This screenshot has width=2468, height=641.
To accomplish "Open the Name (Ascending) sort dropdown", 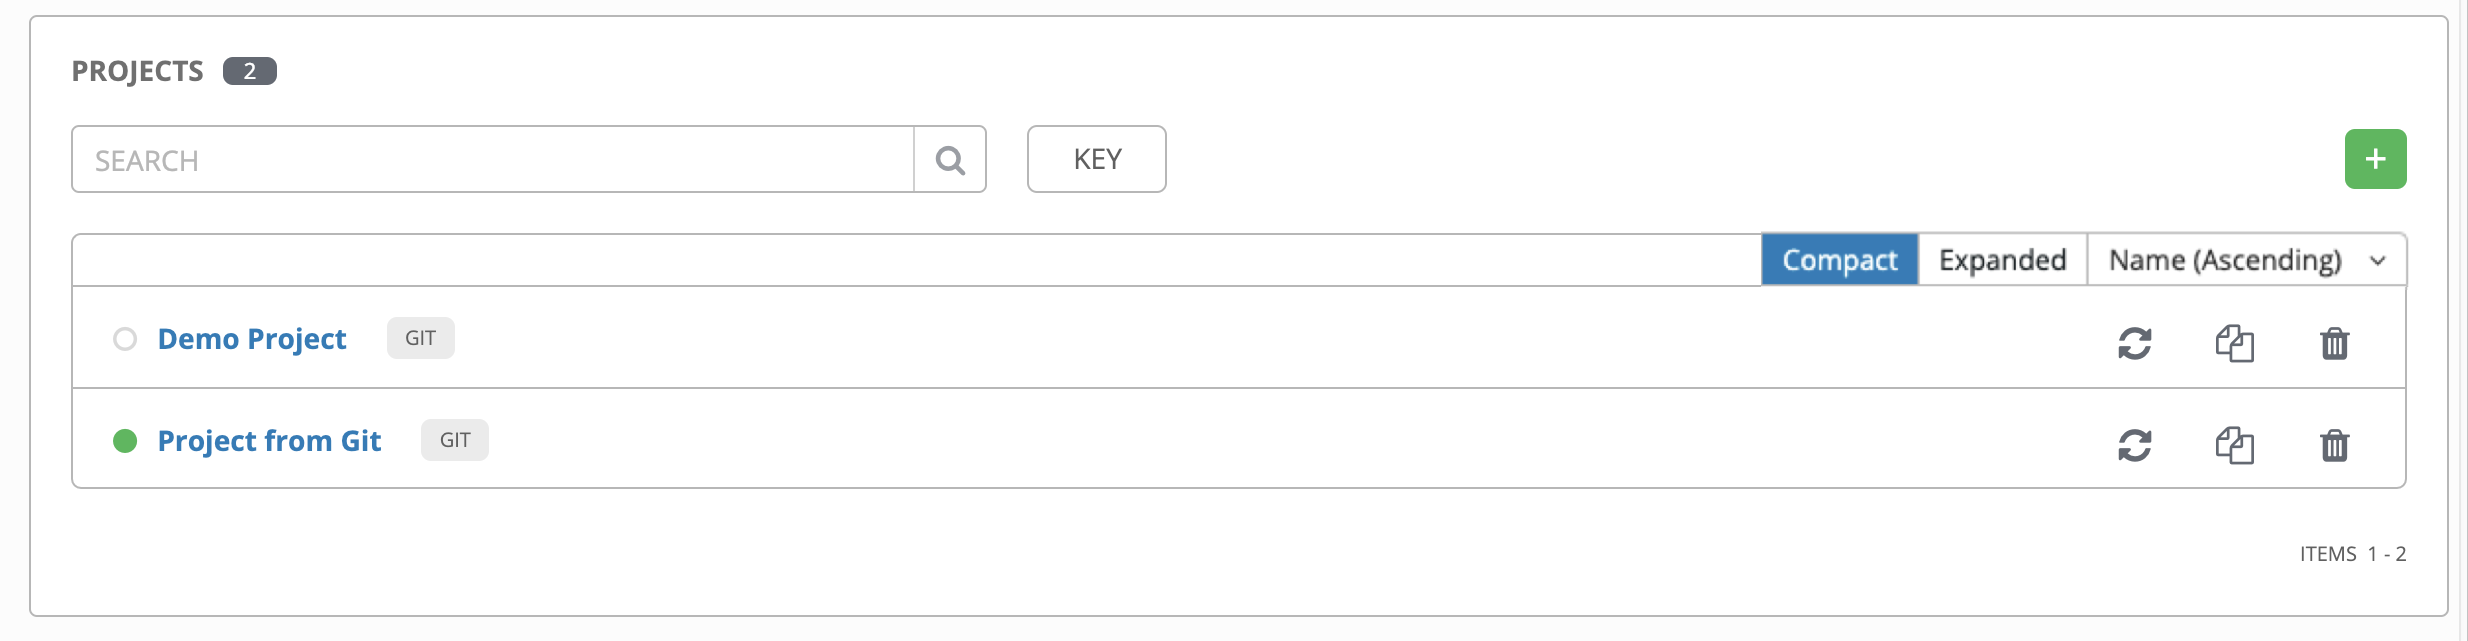I will click(2246, 260).
